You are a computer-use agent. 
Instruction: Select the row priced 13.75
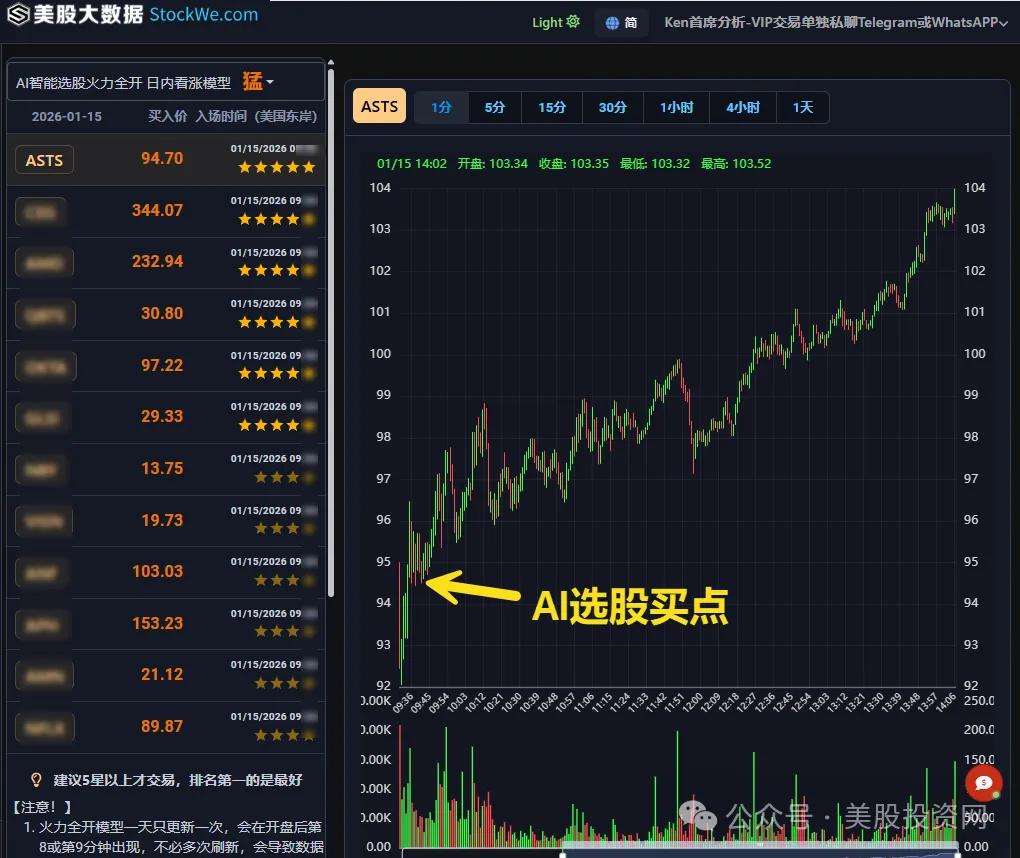pyautogui.click(x=165, y=469)
